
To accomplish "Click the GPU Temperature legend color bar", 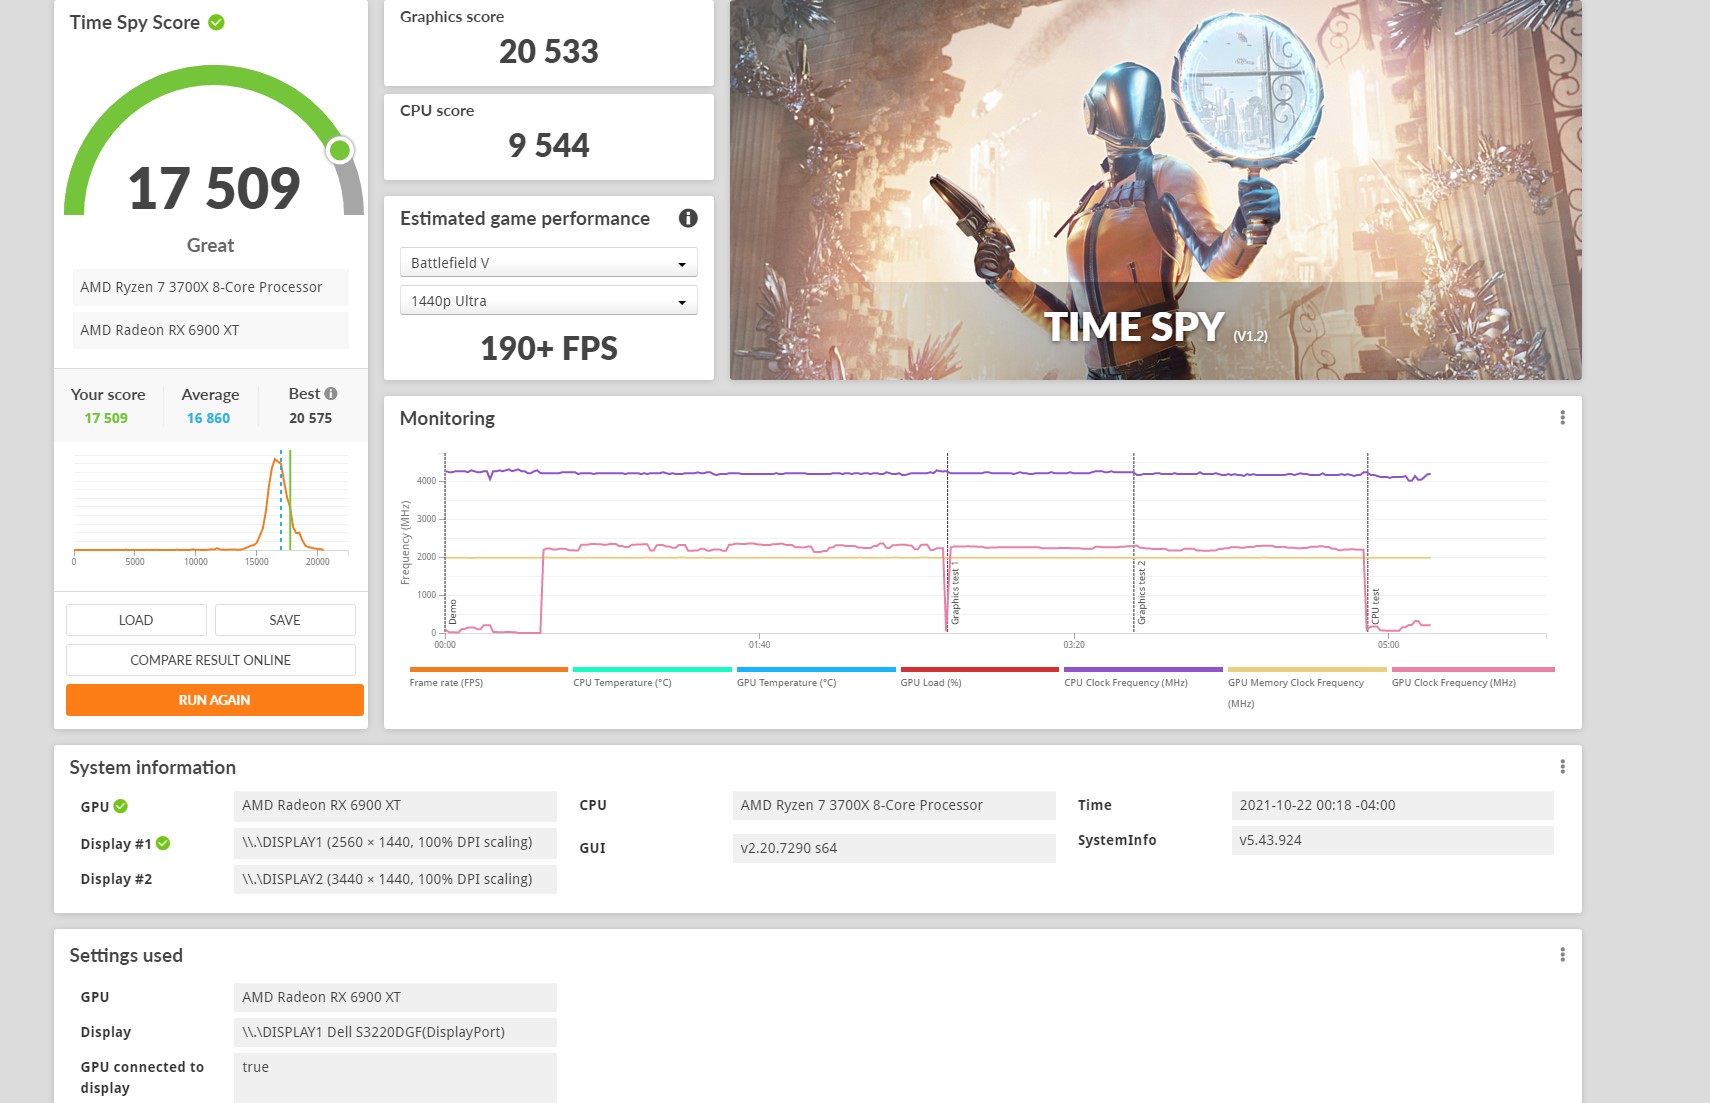I will click(x=815, y=669).
